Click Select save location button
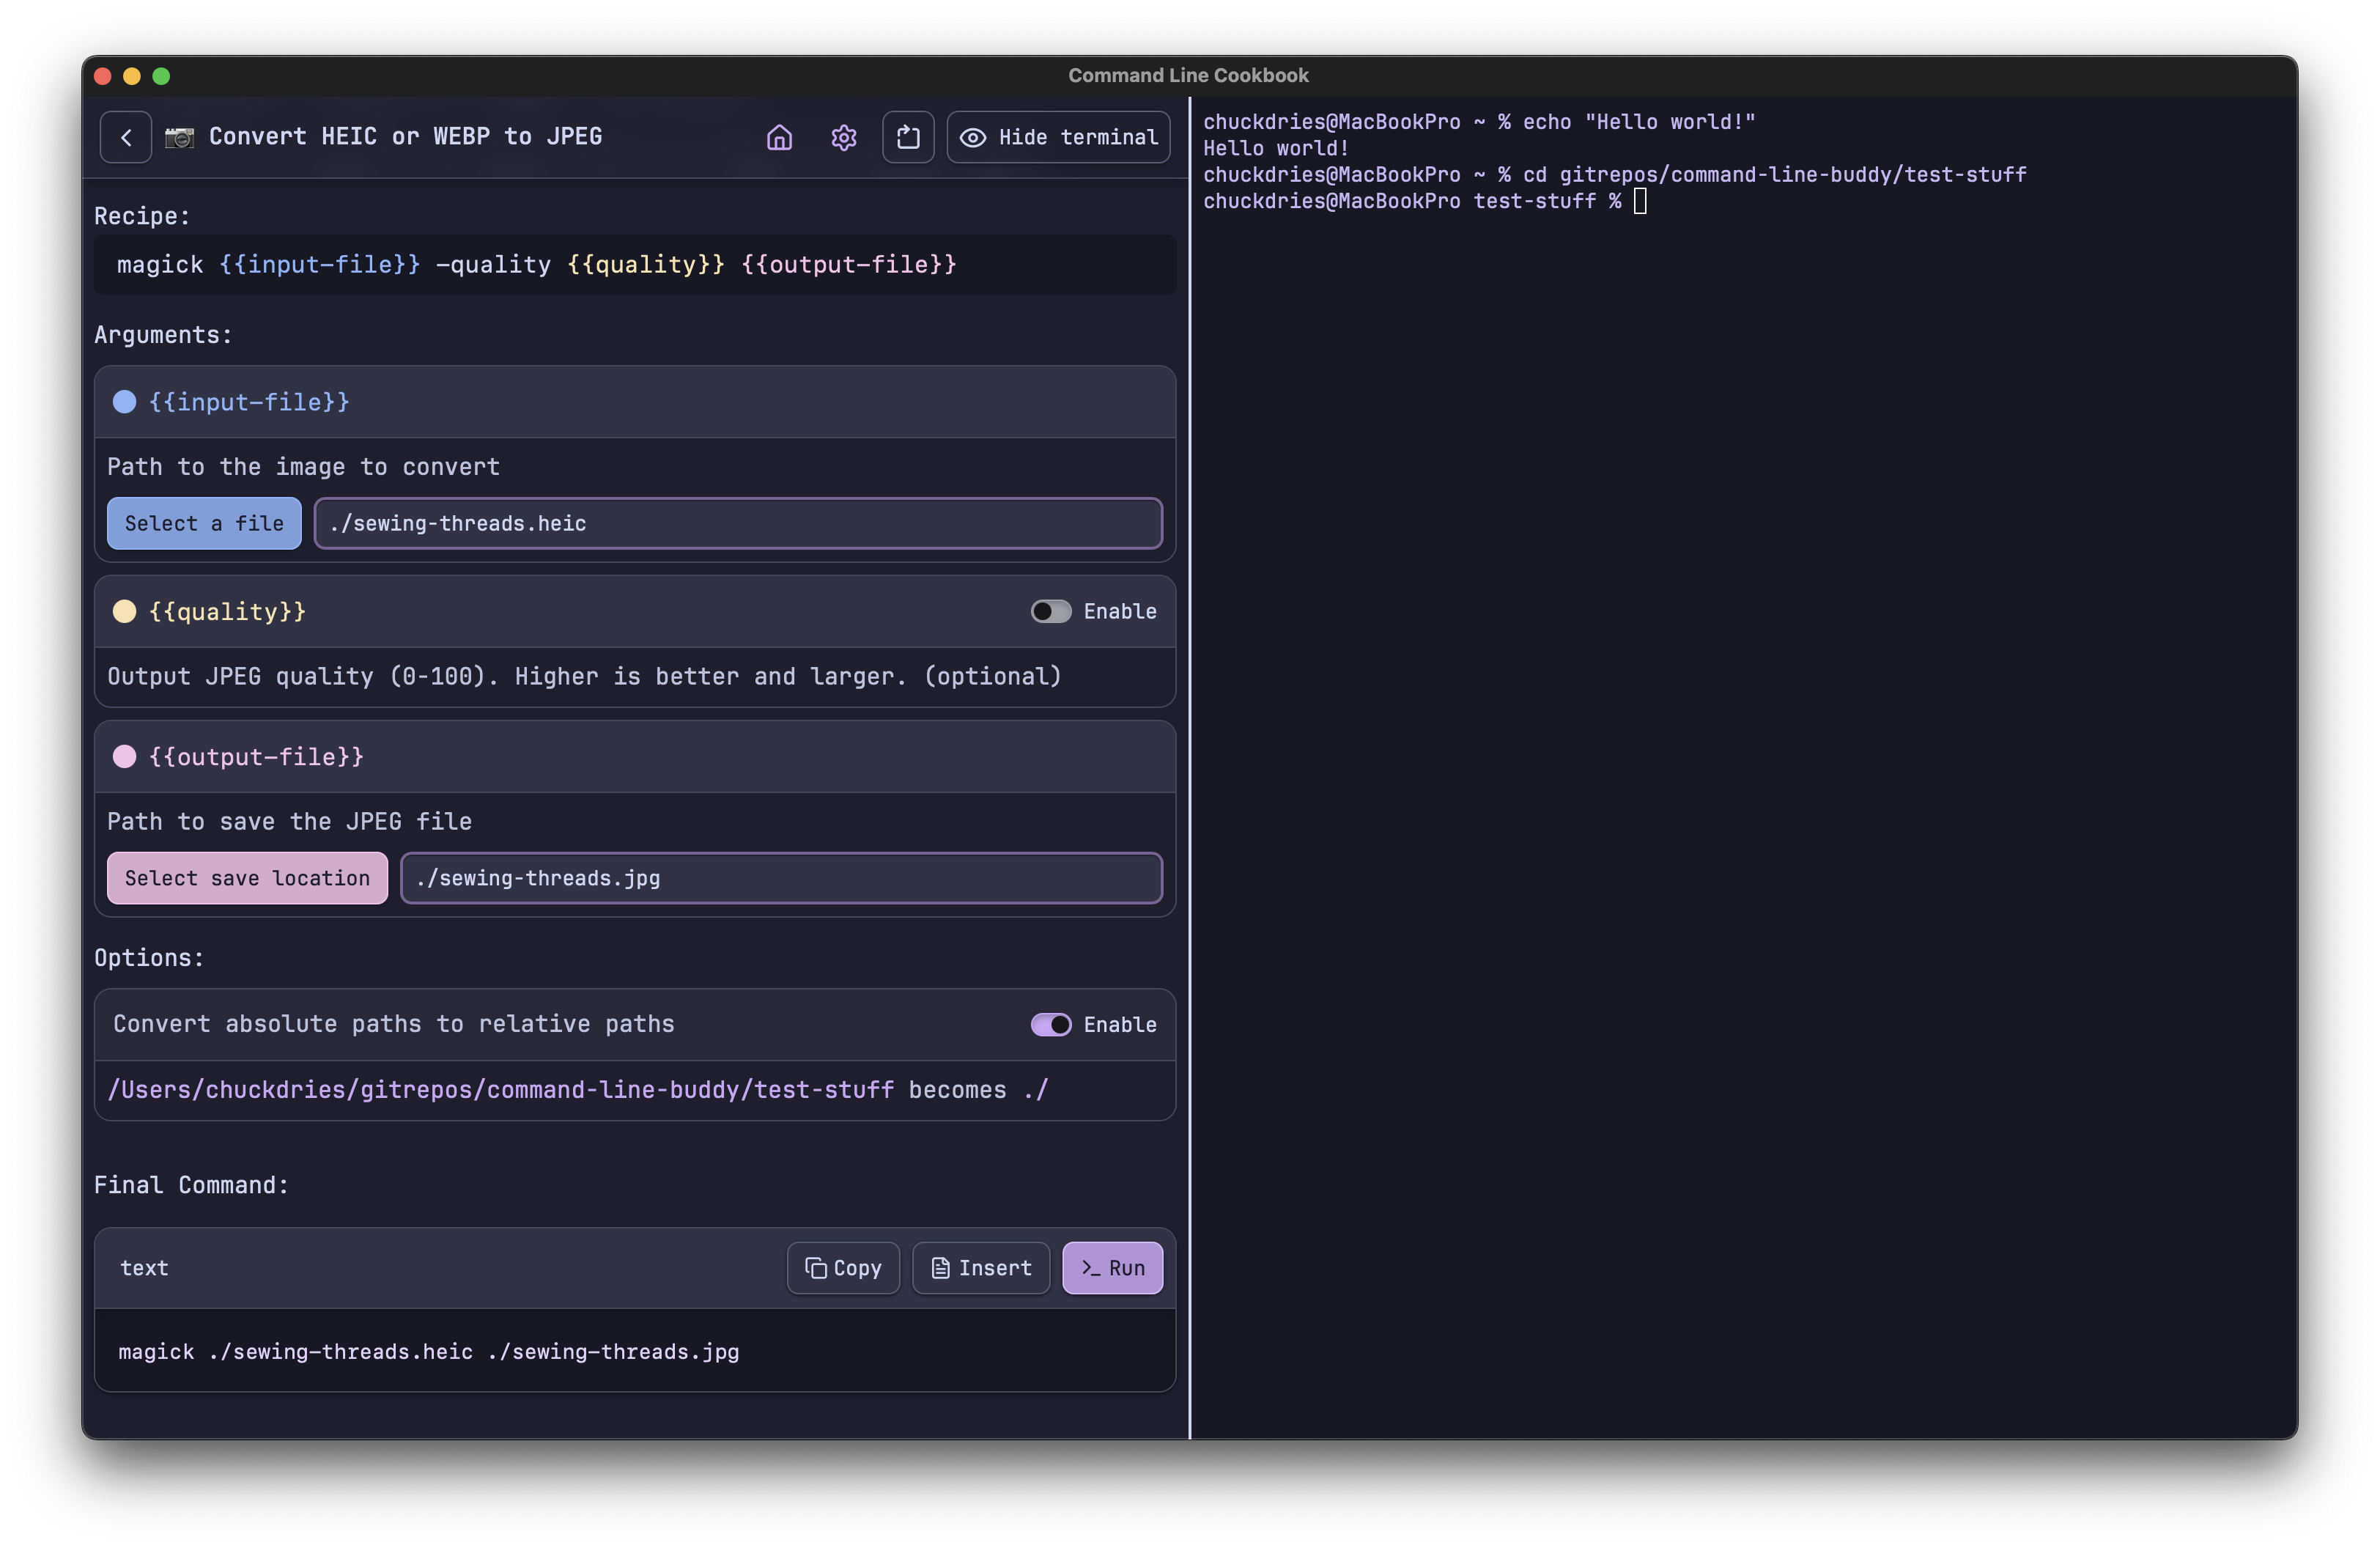 (x=247, y=878)
